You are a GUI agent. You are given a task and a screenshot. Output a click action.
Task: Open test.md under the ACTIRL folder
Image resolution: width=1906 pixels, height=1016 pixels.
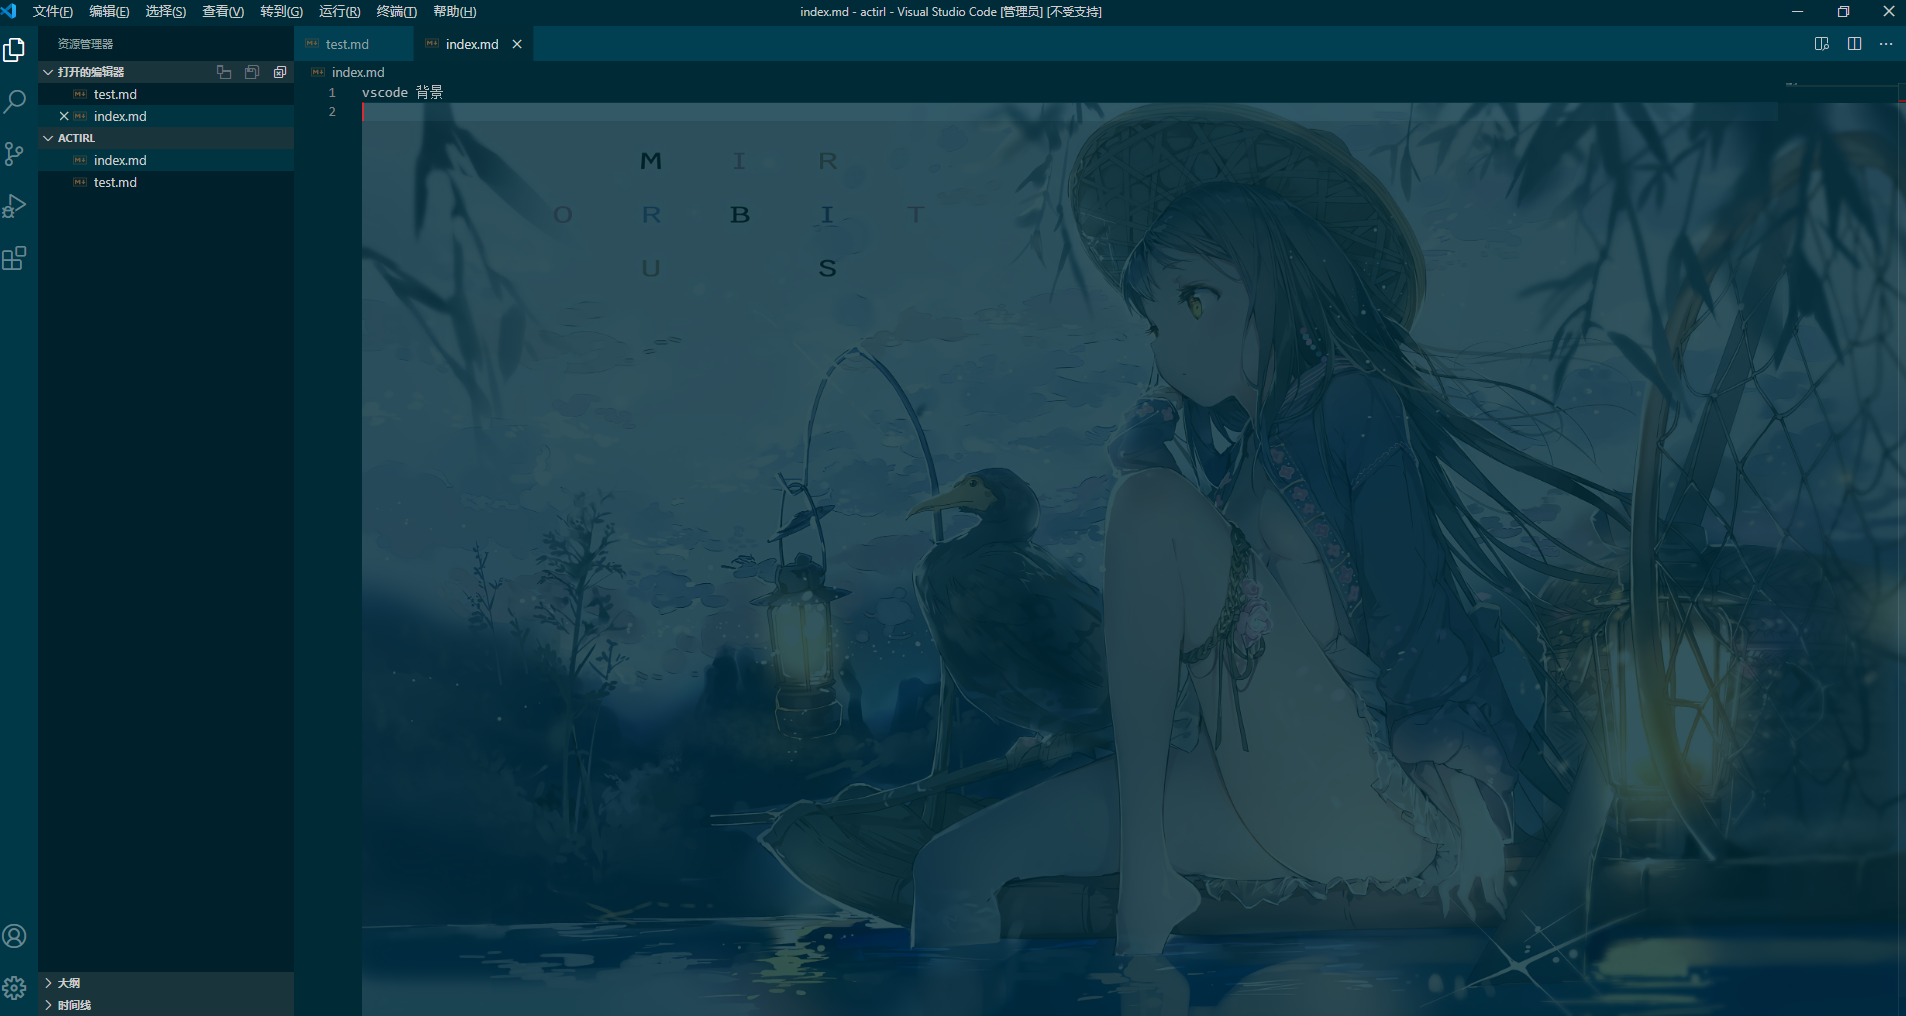pos(166,182)
